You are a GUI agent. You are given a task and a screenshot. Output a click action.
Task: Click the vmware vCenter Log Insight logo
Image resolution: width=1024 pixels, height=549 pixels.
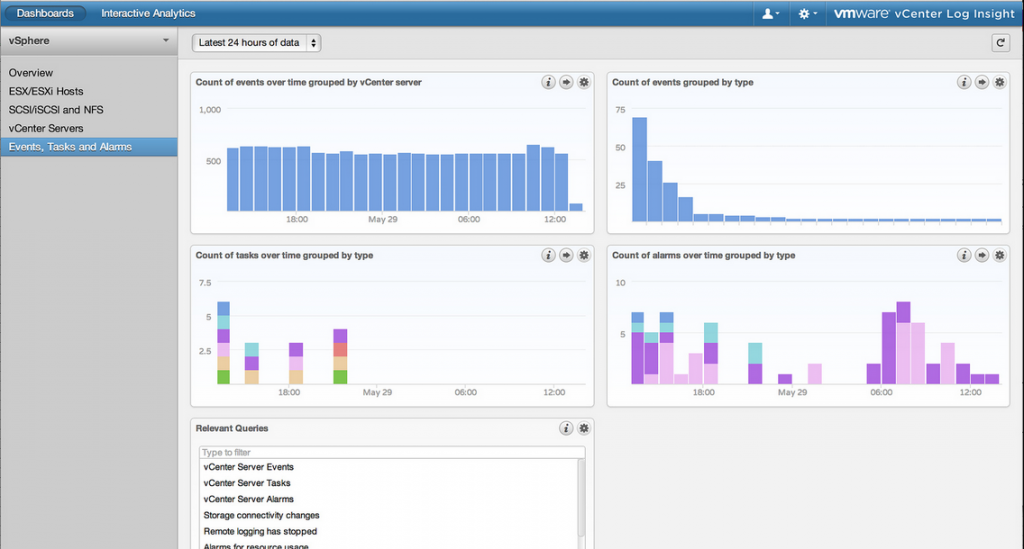pyautogui.click(x=924, y=13)
